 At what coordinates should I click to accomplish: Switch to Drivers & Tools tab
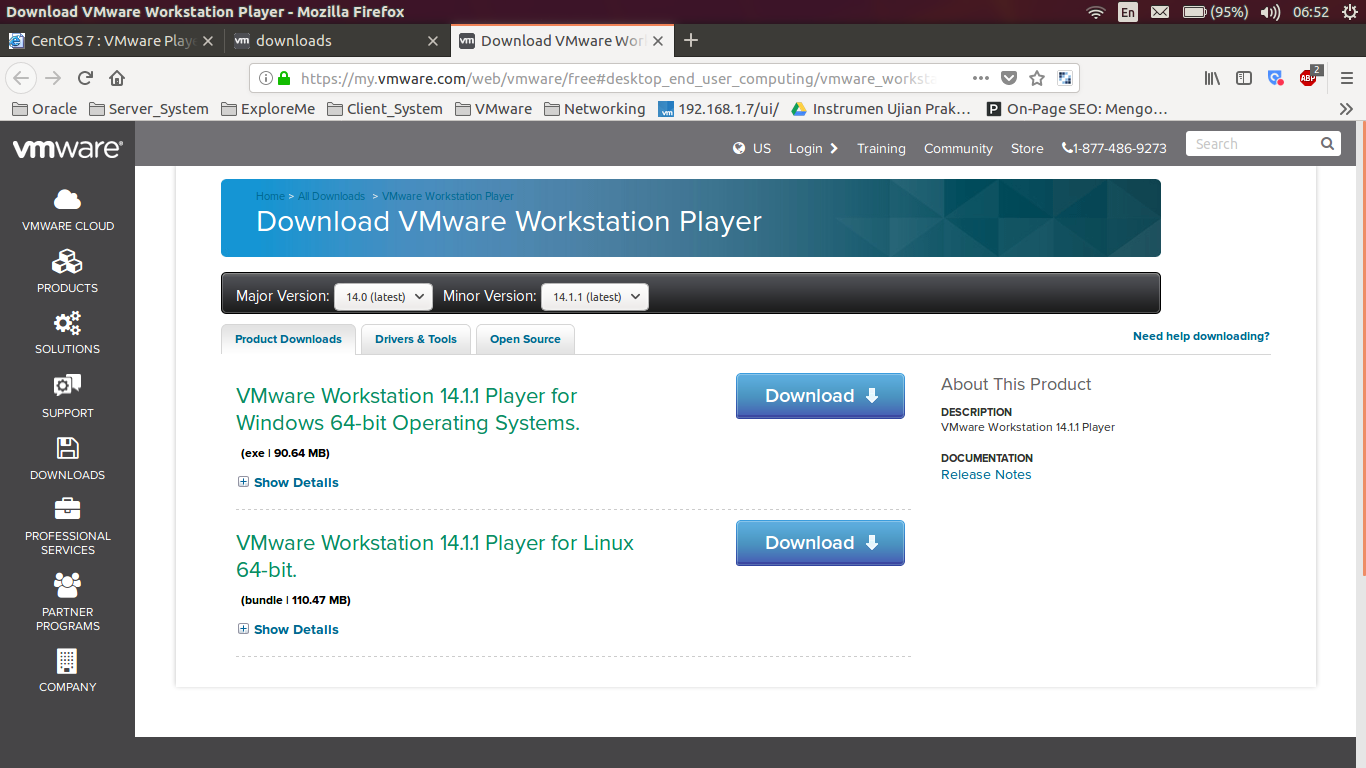[415, 339]
